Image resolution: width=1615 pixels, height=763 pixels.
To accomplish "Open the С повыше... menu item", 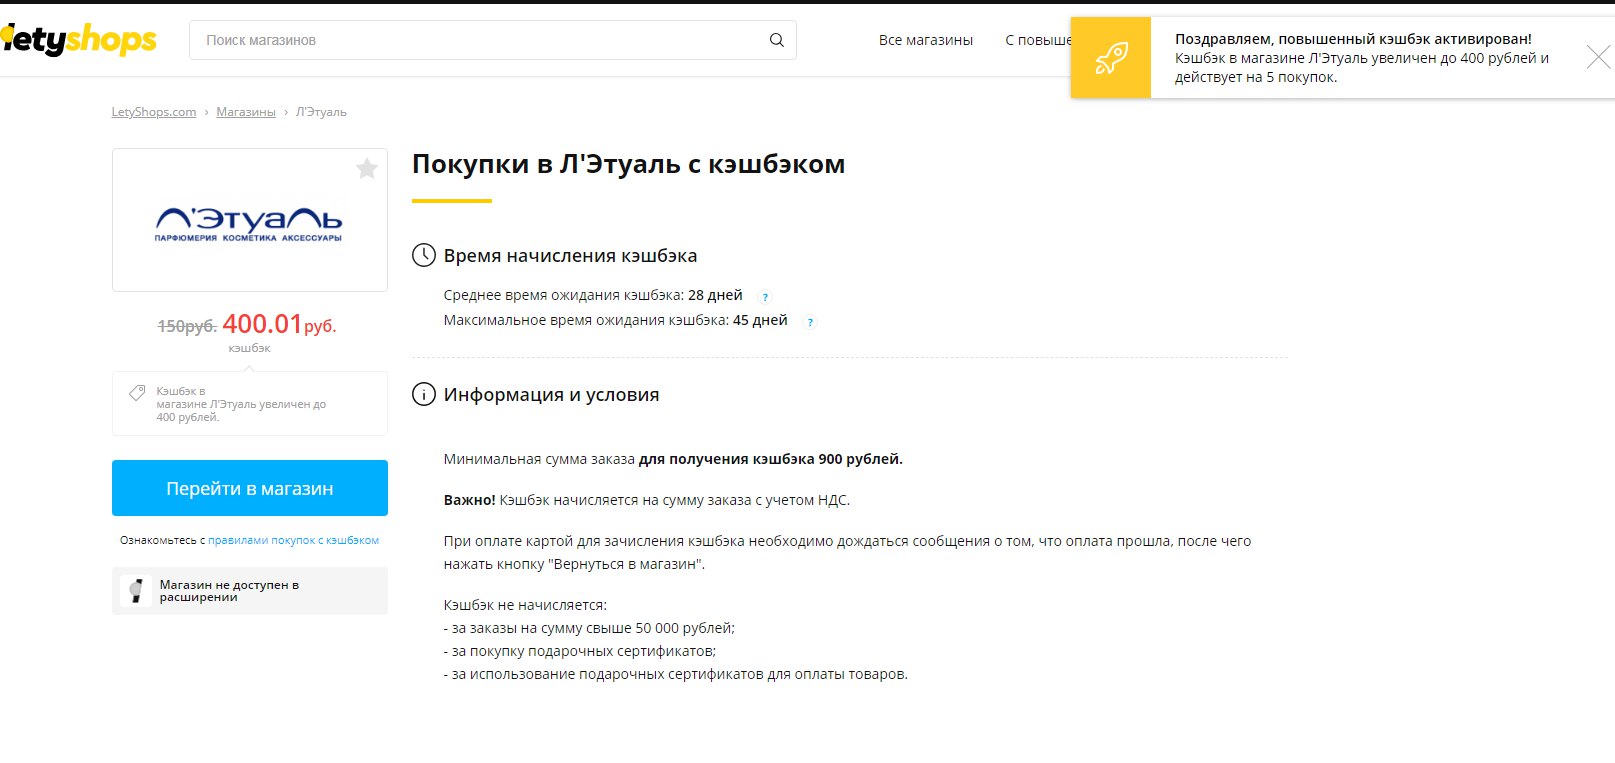I will (x=1037, y=40).
